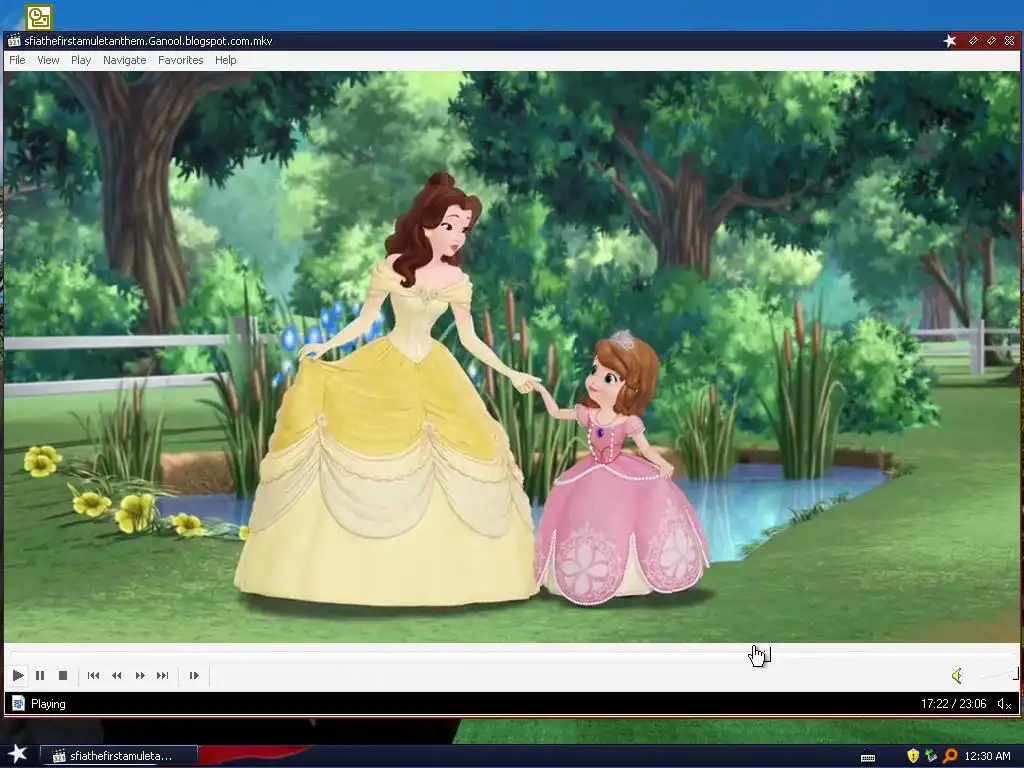Skip to the next file button
The height and width of the screenshot is (768, 1024).
163,675
